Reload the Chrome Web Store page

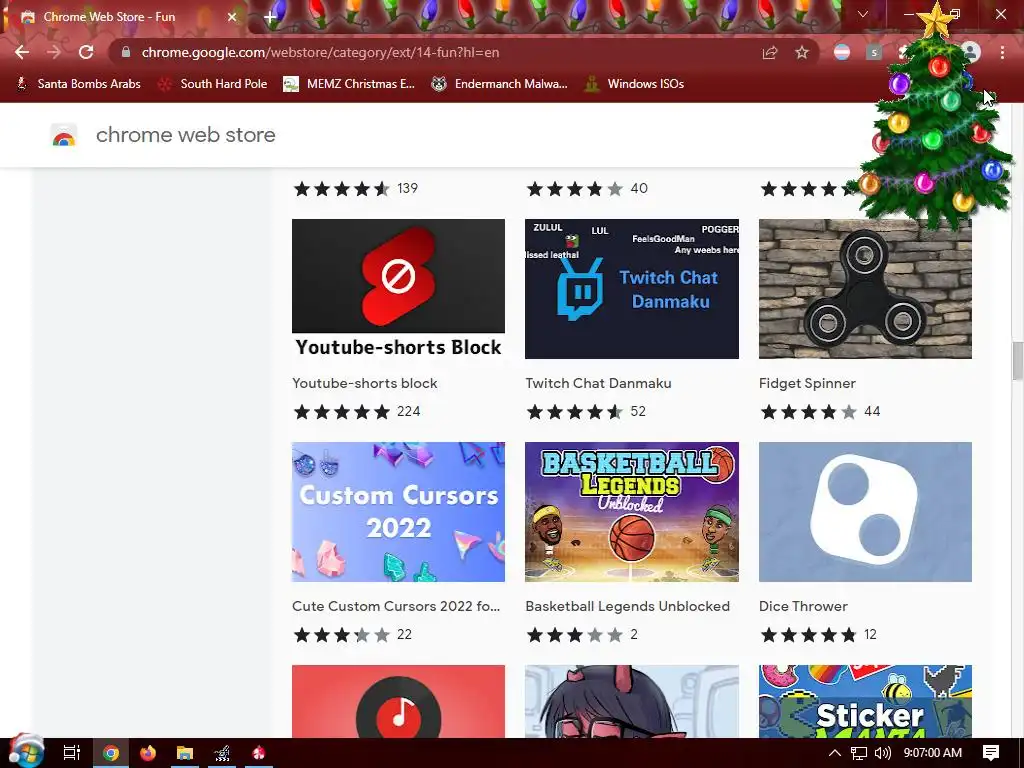pos(86,52)
